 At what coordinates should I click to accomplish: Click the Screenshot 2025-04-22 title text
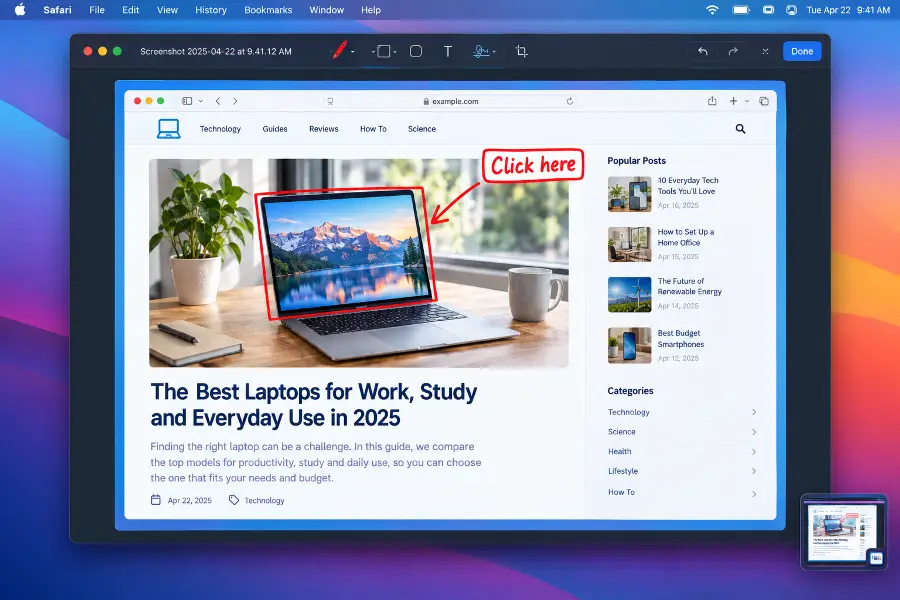(216, 51)
